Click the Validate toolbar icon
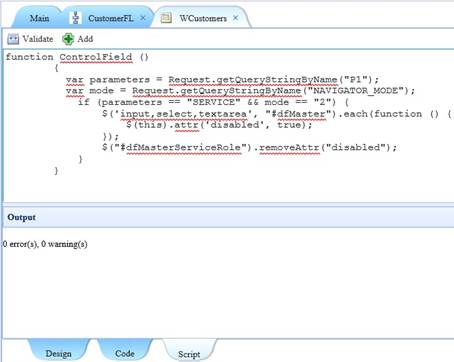This screenshot has width=454, height=362. (13, 39)
